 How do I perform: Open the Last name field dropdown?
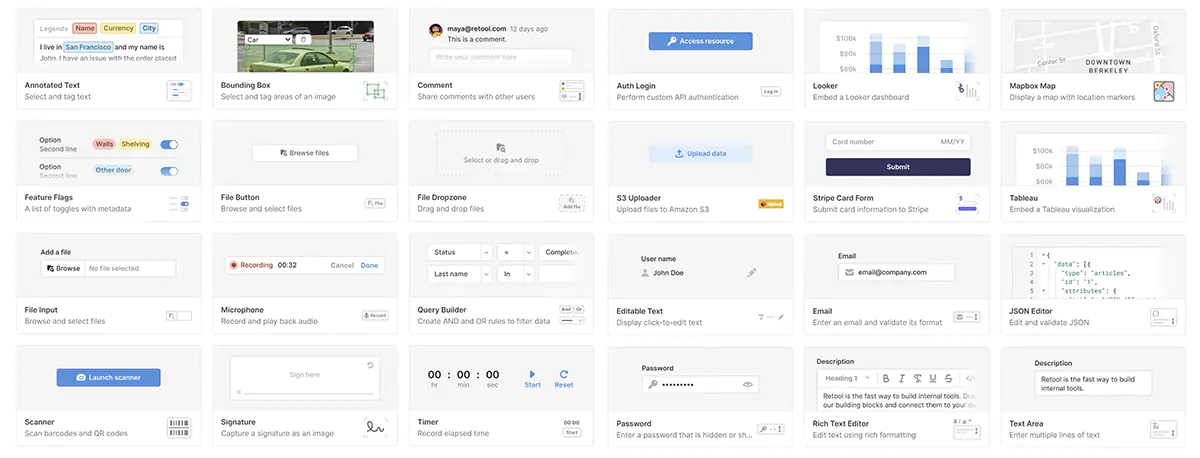click(x=459, y=273)
